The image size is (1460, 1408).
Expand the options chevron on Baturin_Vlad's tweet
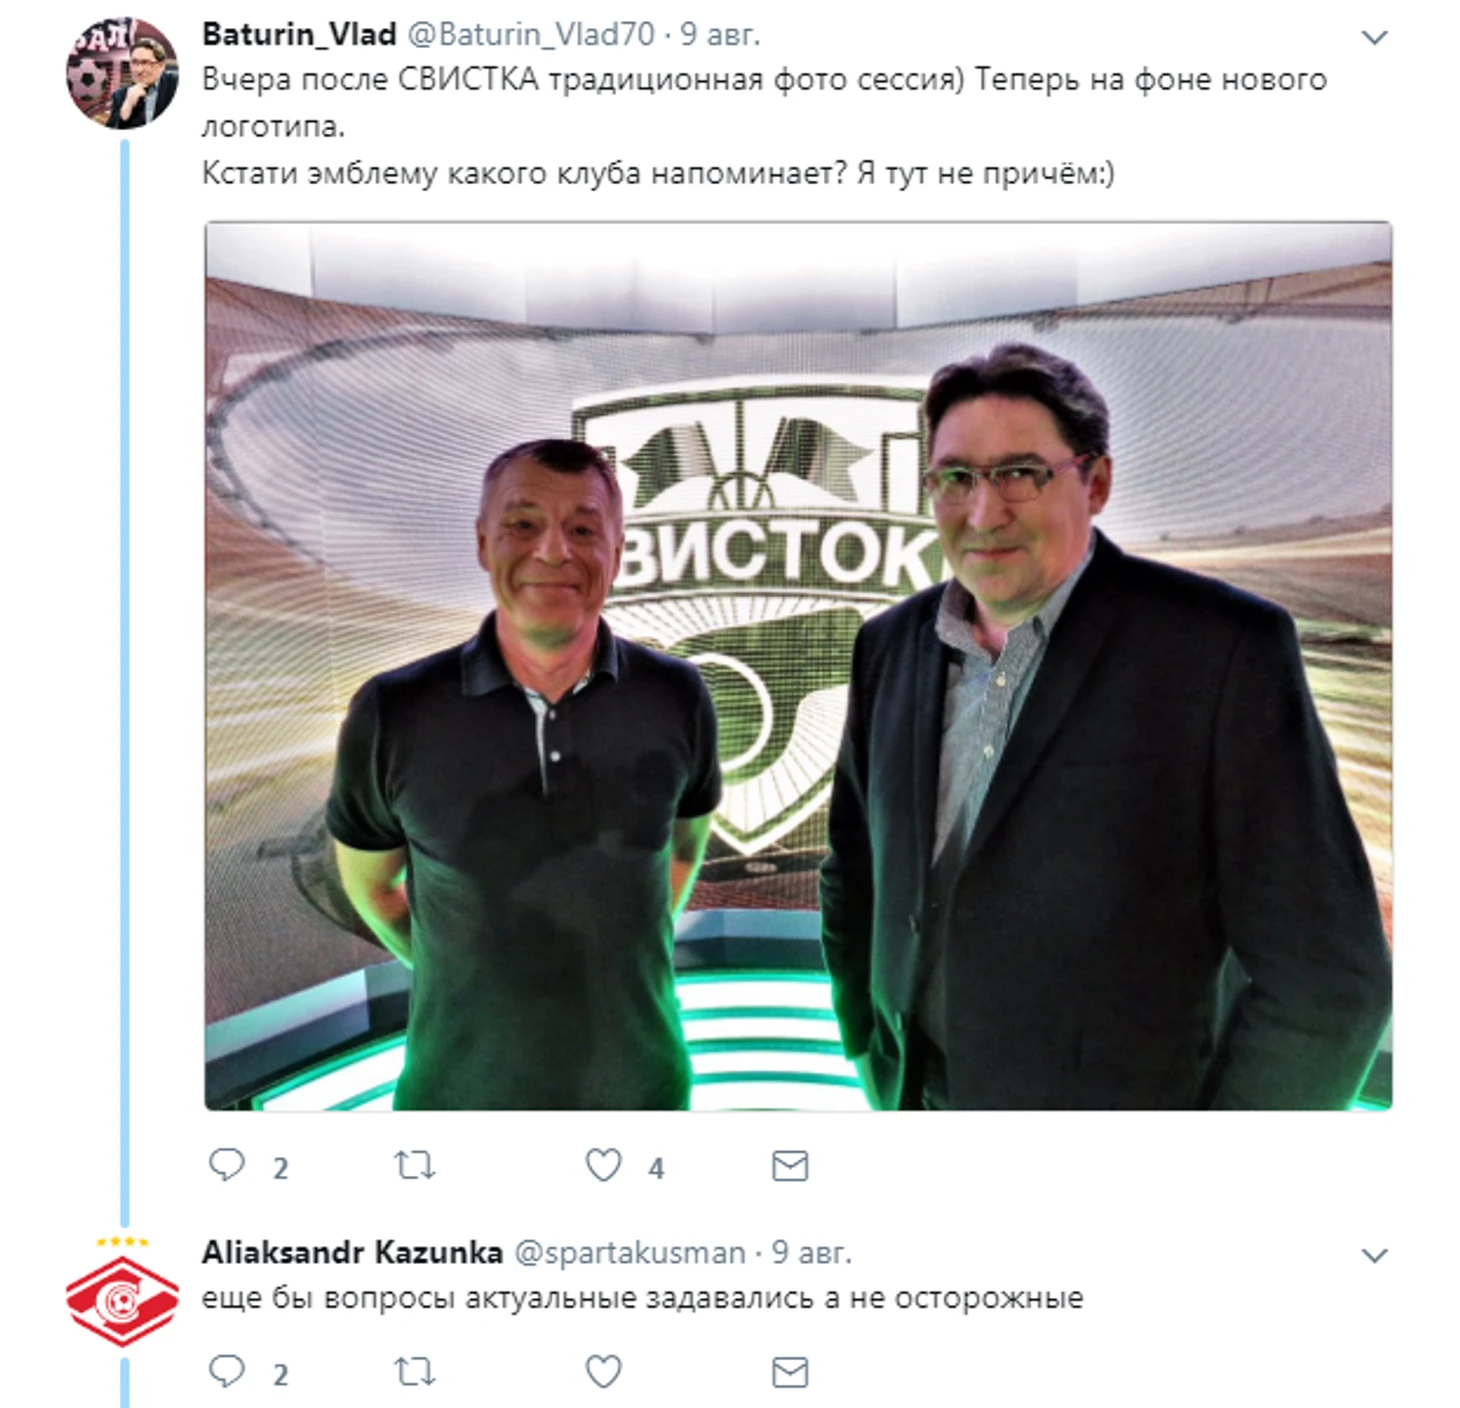click(1375, 38)
